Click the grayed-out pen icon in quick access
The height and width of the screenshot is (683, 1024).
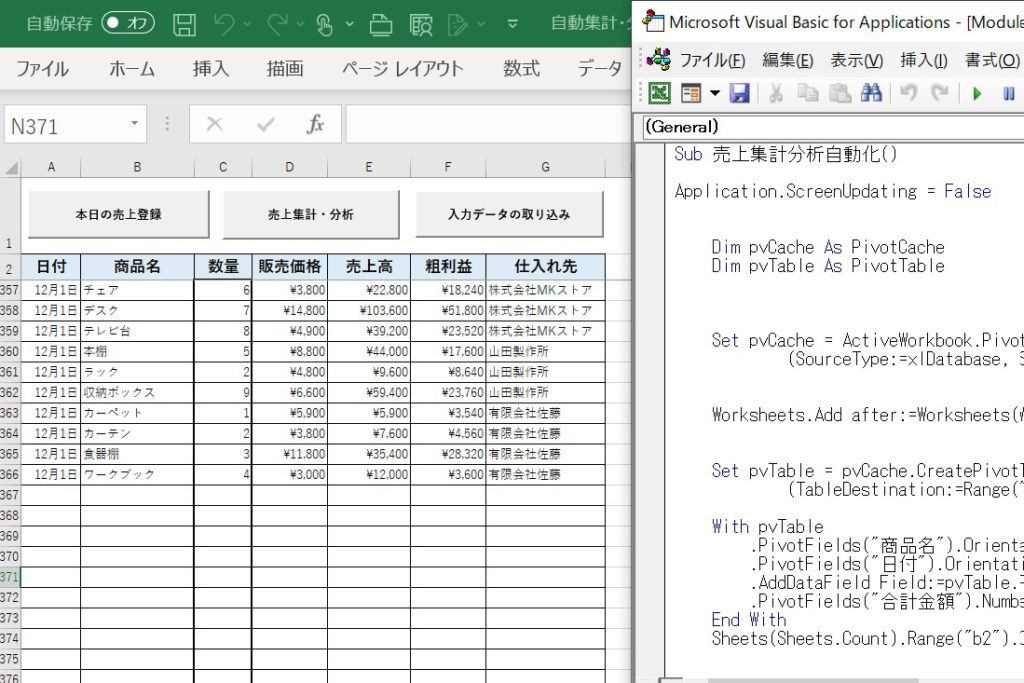point(458,25)
